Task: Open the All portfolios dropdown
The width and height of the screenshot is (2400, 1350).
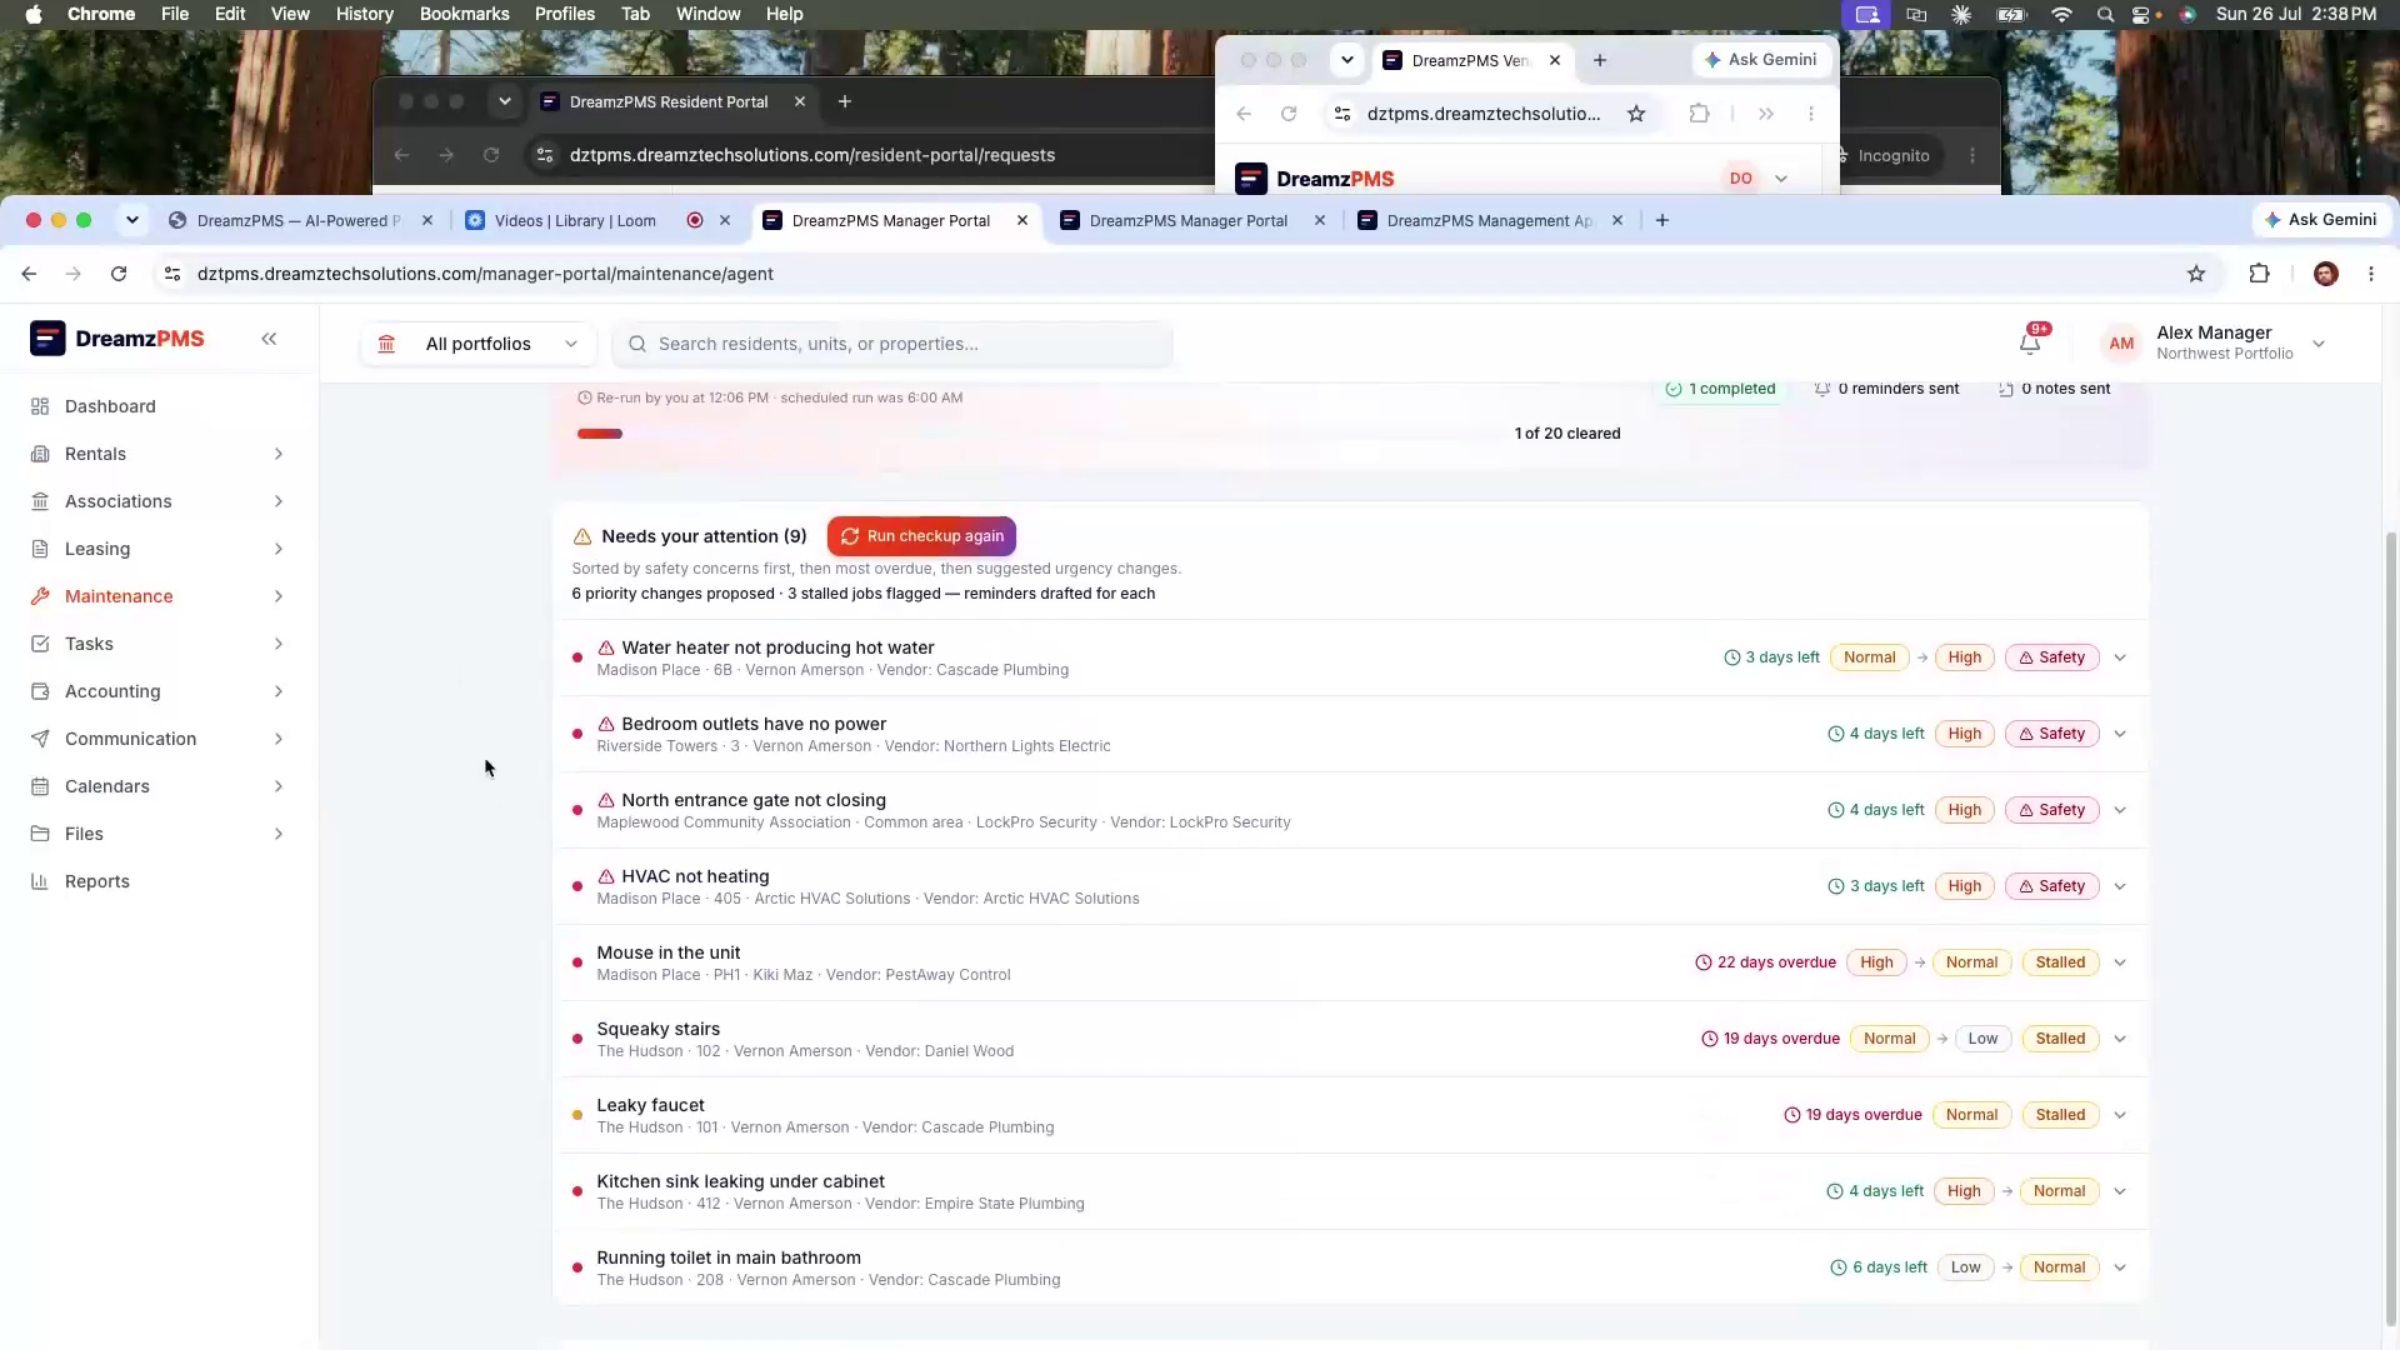Action: (478, 344)
